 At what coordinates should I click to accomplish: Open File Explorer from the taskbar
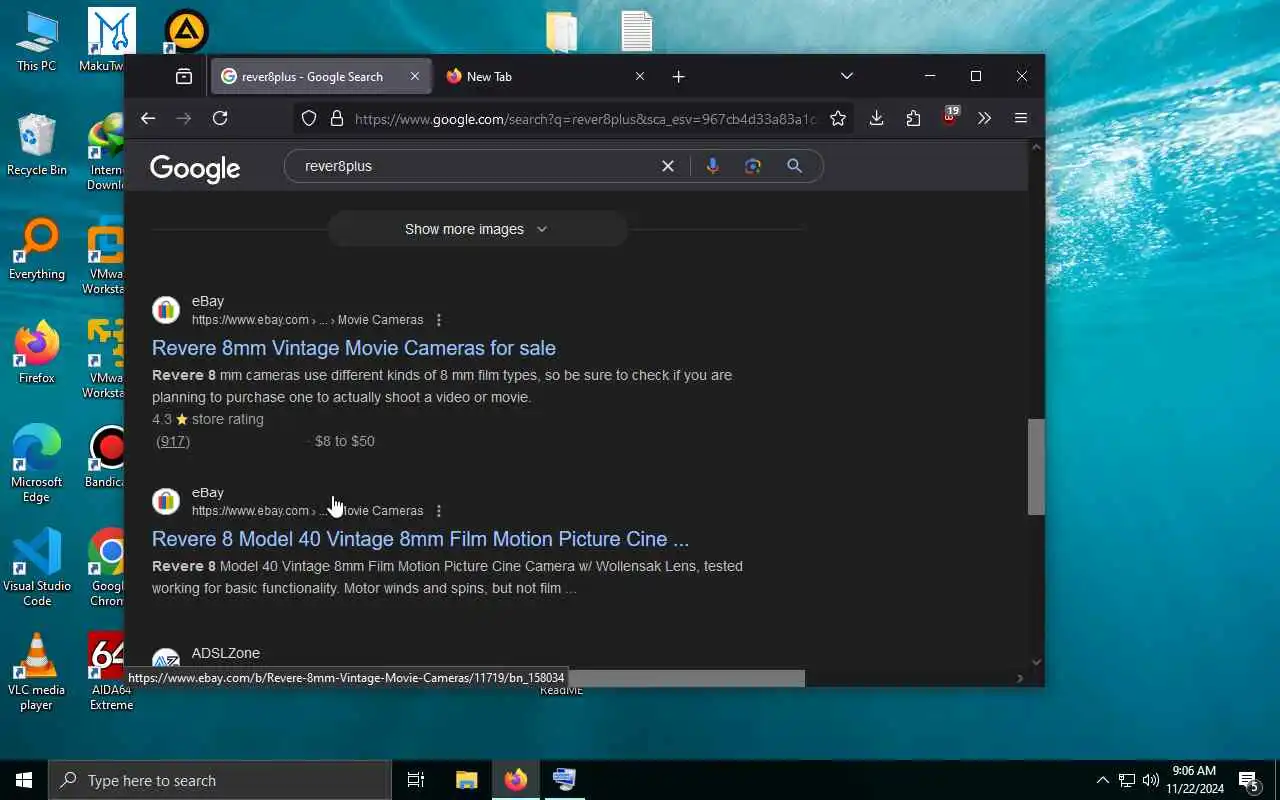[467, 780]
